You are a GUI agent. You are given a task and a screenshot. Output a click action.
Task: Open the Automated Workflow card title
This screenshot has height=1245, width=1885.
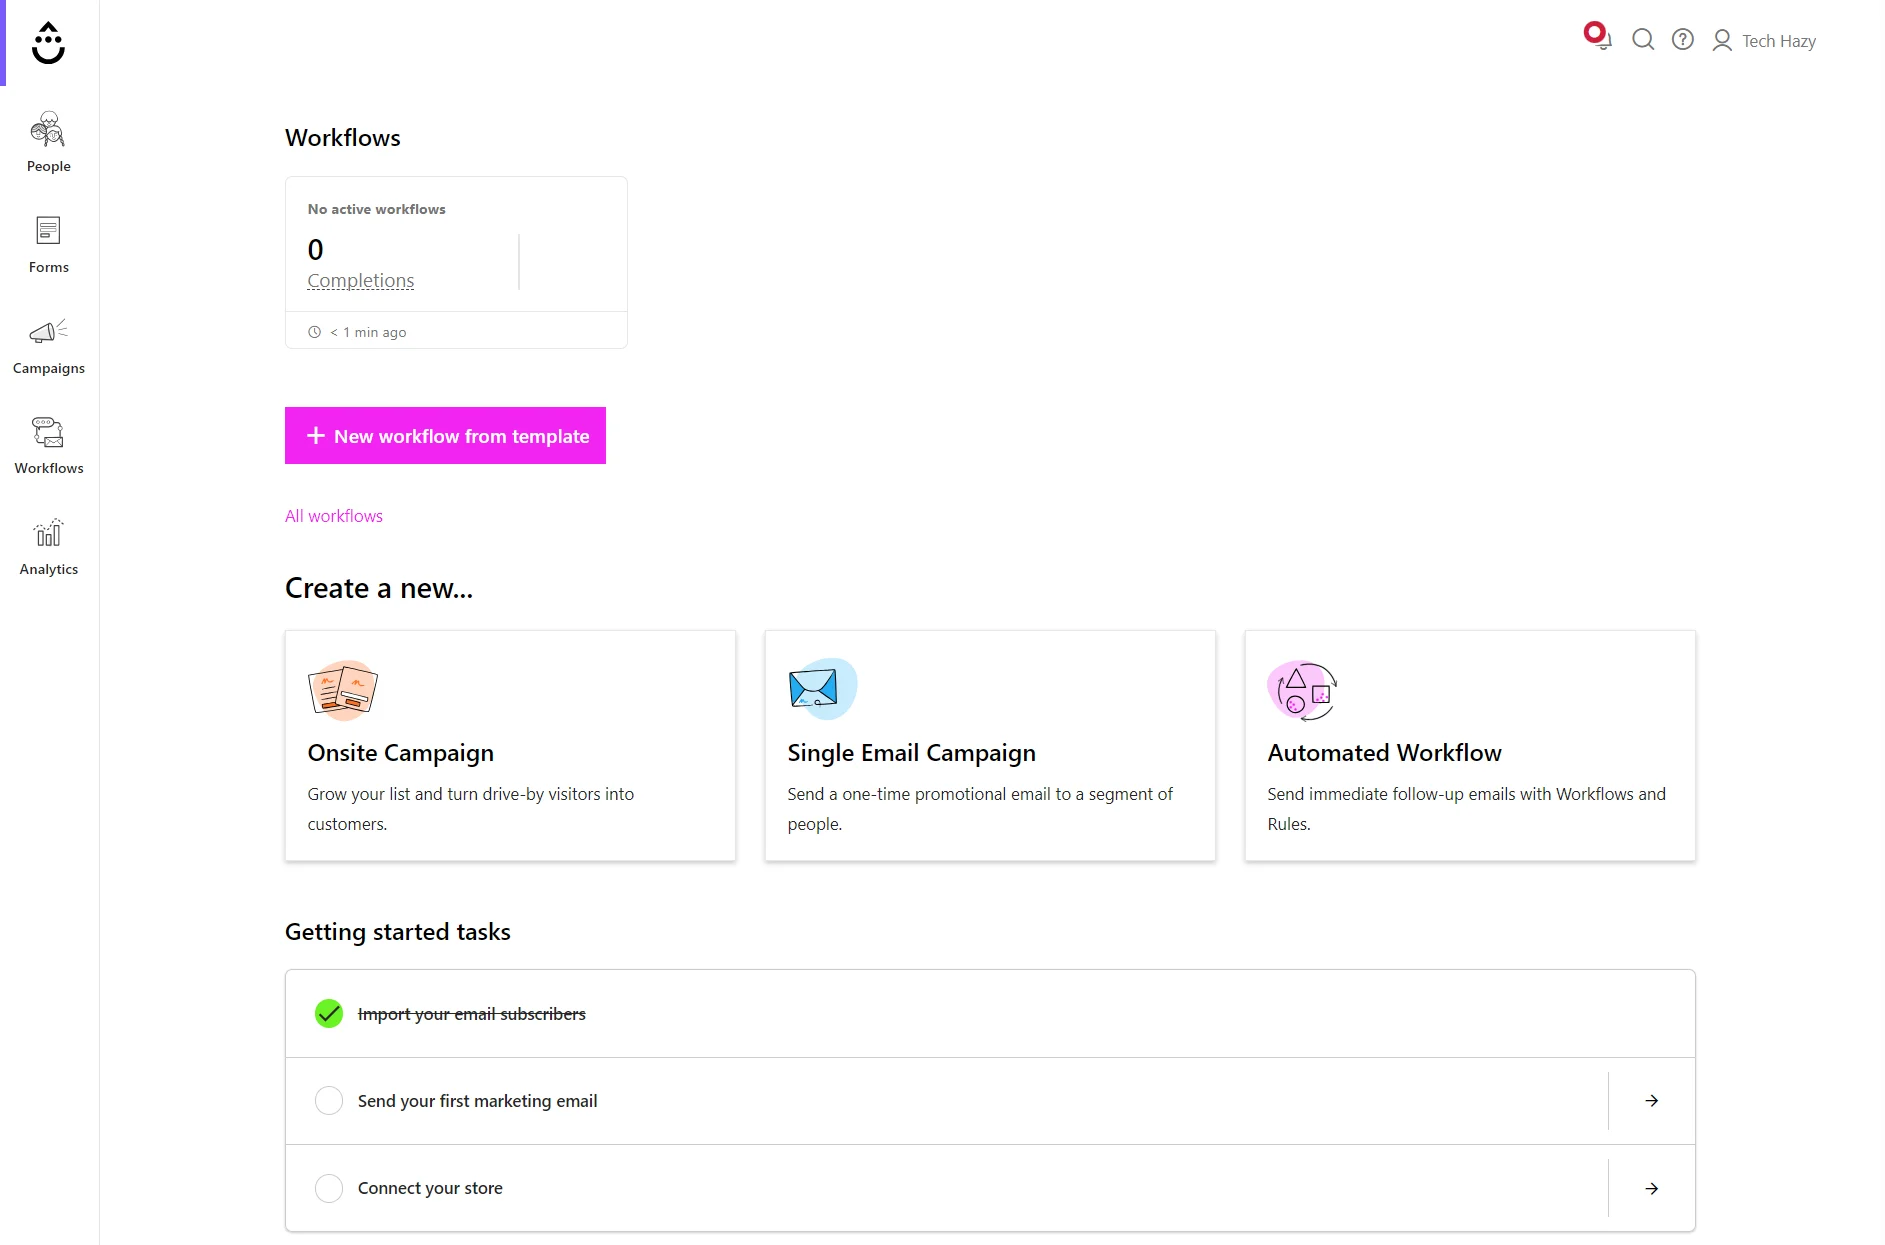[x=1384, y=753]
